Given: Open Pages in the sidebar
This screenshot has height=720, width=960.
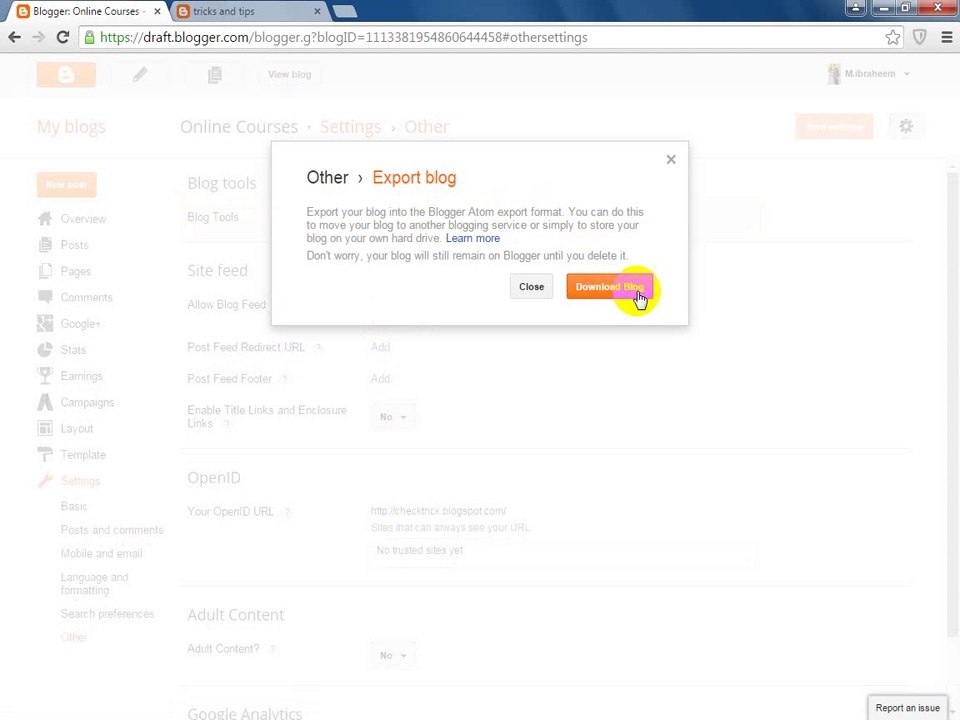Looking at the screenshot, I should [76, 272].
